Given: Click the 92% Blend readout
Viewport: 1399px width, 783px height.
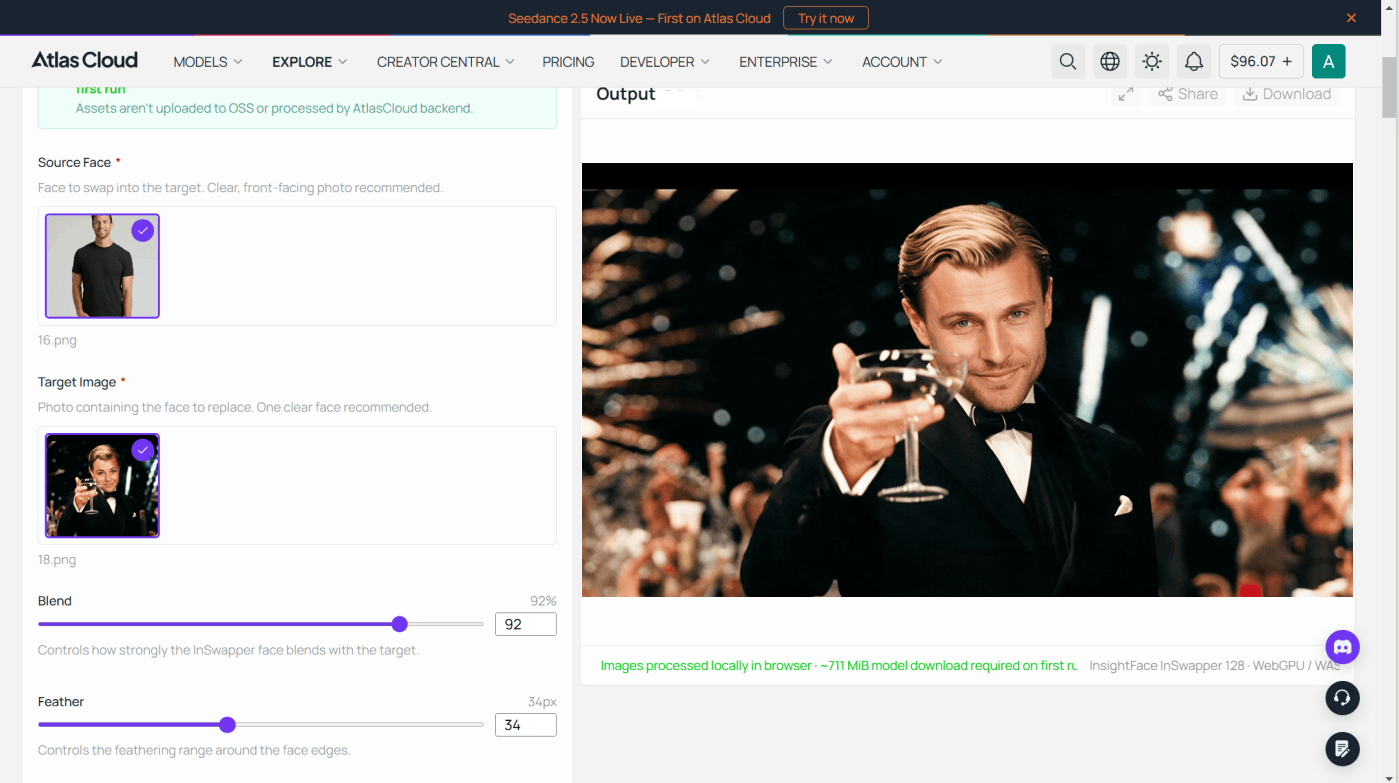Looking at the screenshot, I should pos(543,601).
